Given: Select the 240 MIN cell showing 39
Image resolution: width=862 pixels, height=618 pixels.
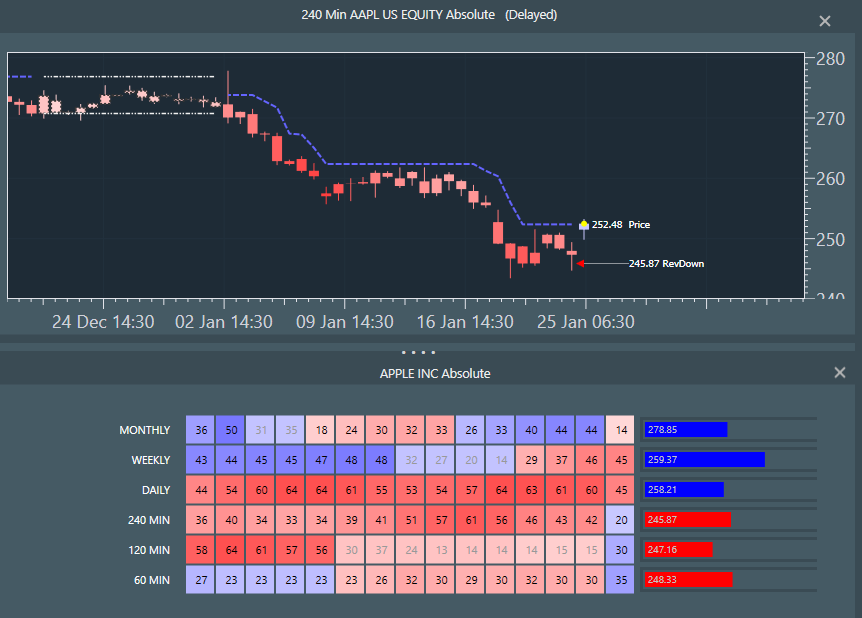Looking at the screenshot, I should [351, 520].
